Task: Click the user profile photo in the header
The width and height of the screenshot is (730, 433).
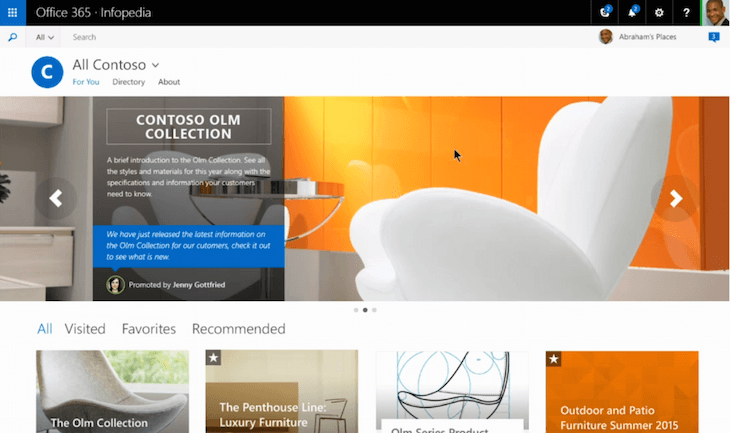Action: [x=716, y=13]
